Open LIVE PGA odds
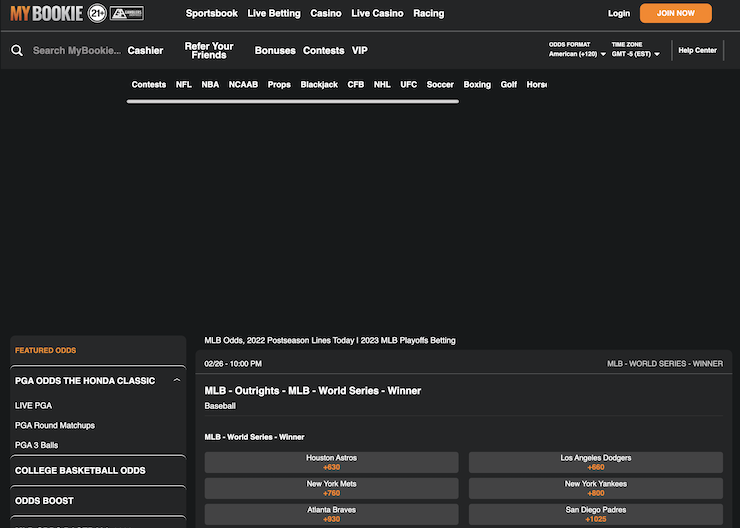 tap(34, 405)
